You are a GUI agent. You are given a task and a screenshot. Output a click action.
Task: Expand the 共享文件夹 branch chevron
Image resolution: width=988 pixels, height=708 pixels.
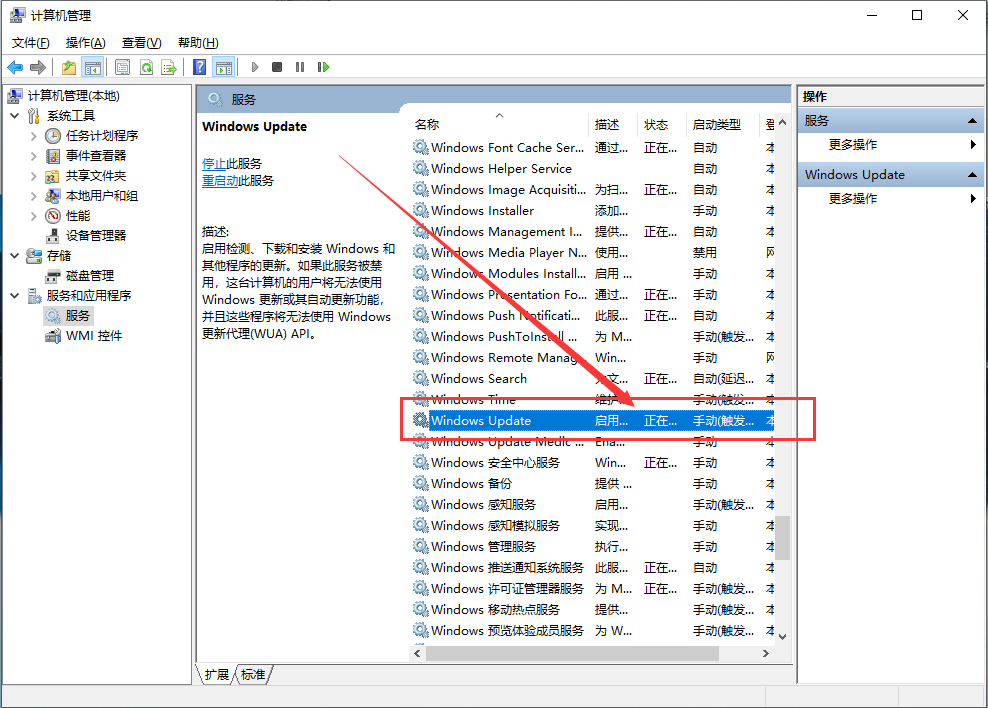[34, 176]
